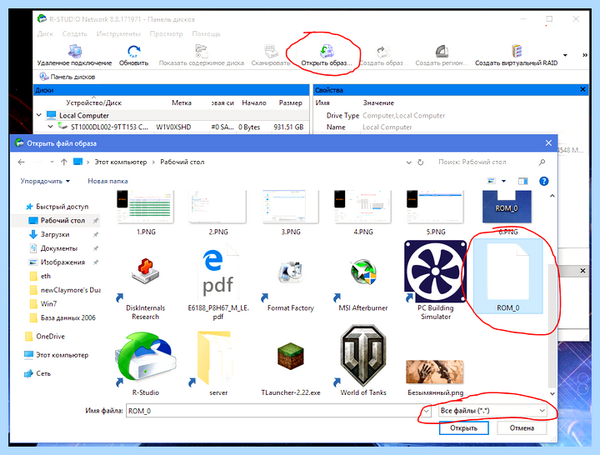600x455 pixels.
Task: Go up one folder level arrow
Action: 64,162
